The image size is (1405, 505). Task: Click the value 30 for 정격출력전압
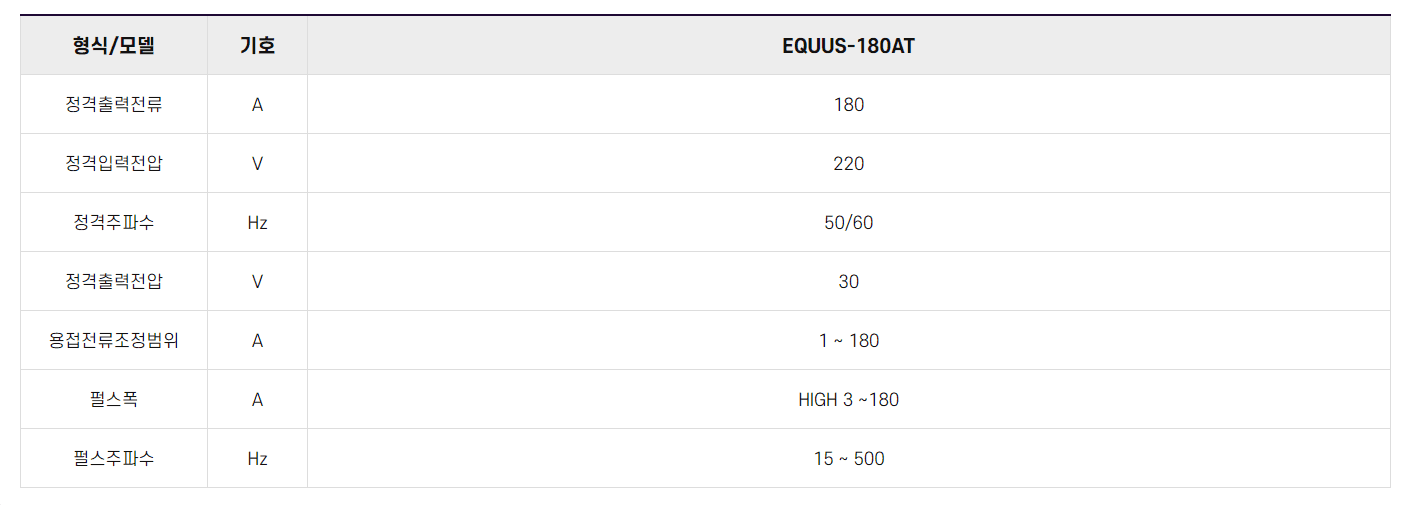pyautogui.click(x=848, y=281)
